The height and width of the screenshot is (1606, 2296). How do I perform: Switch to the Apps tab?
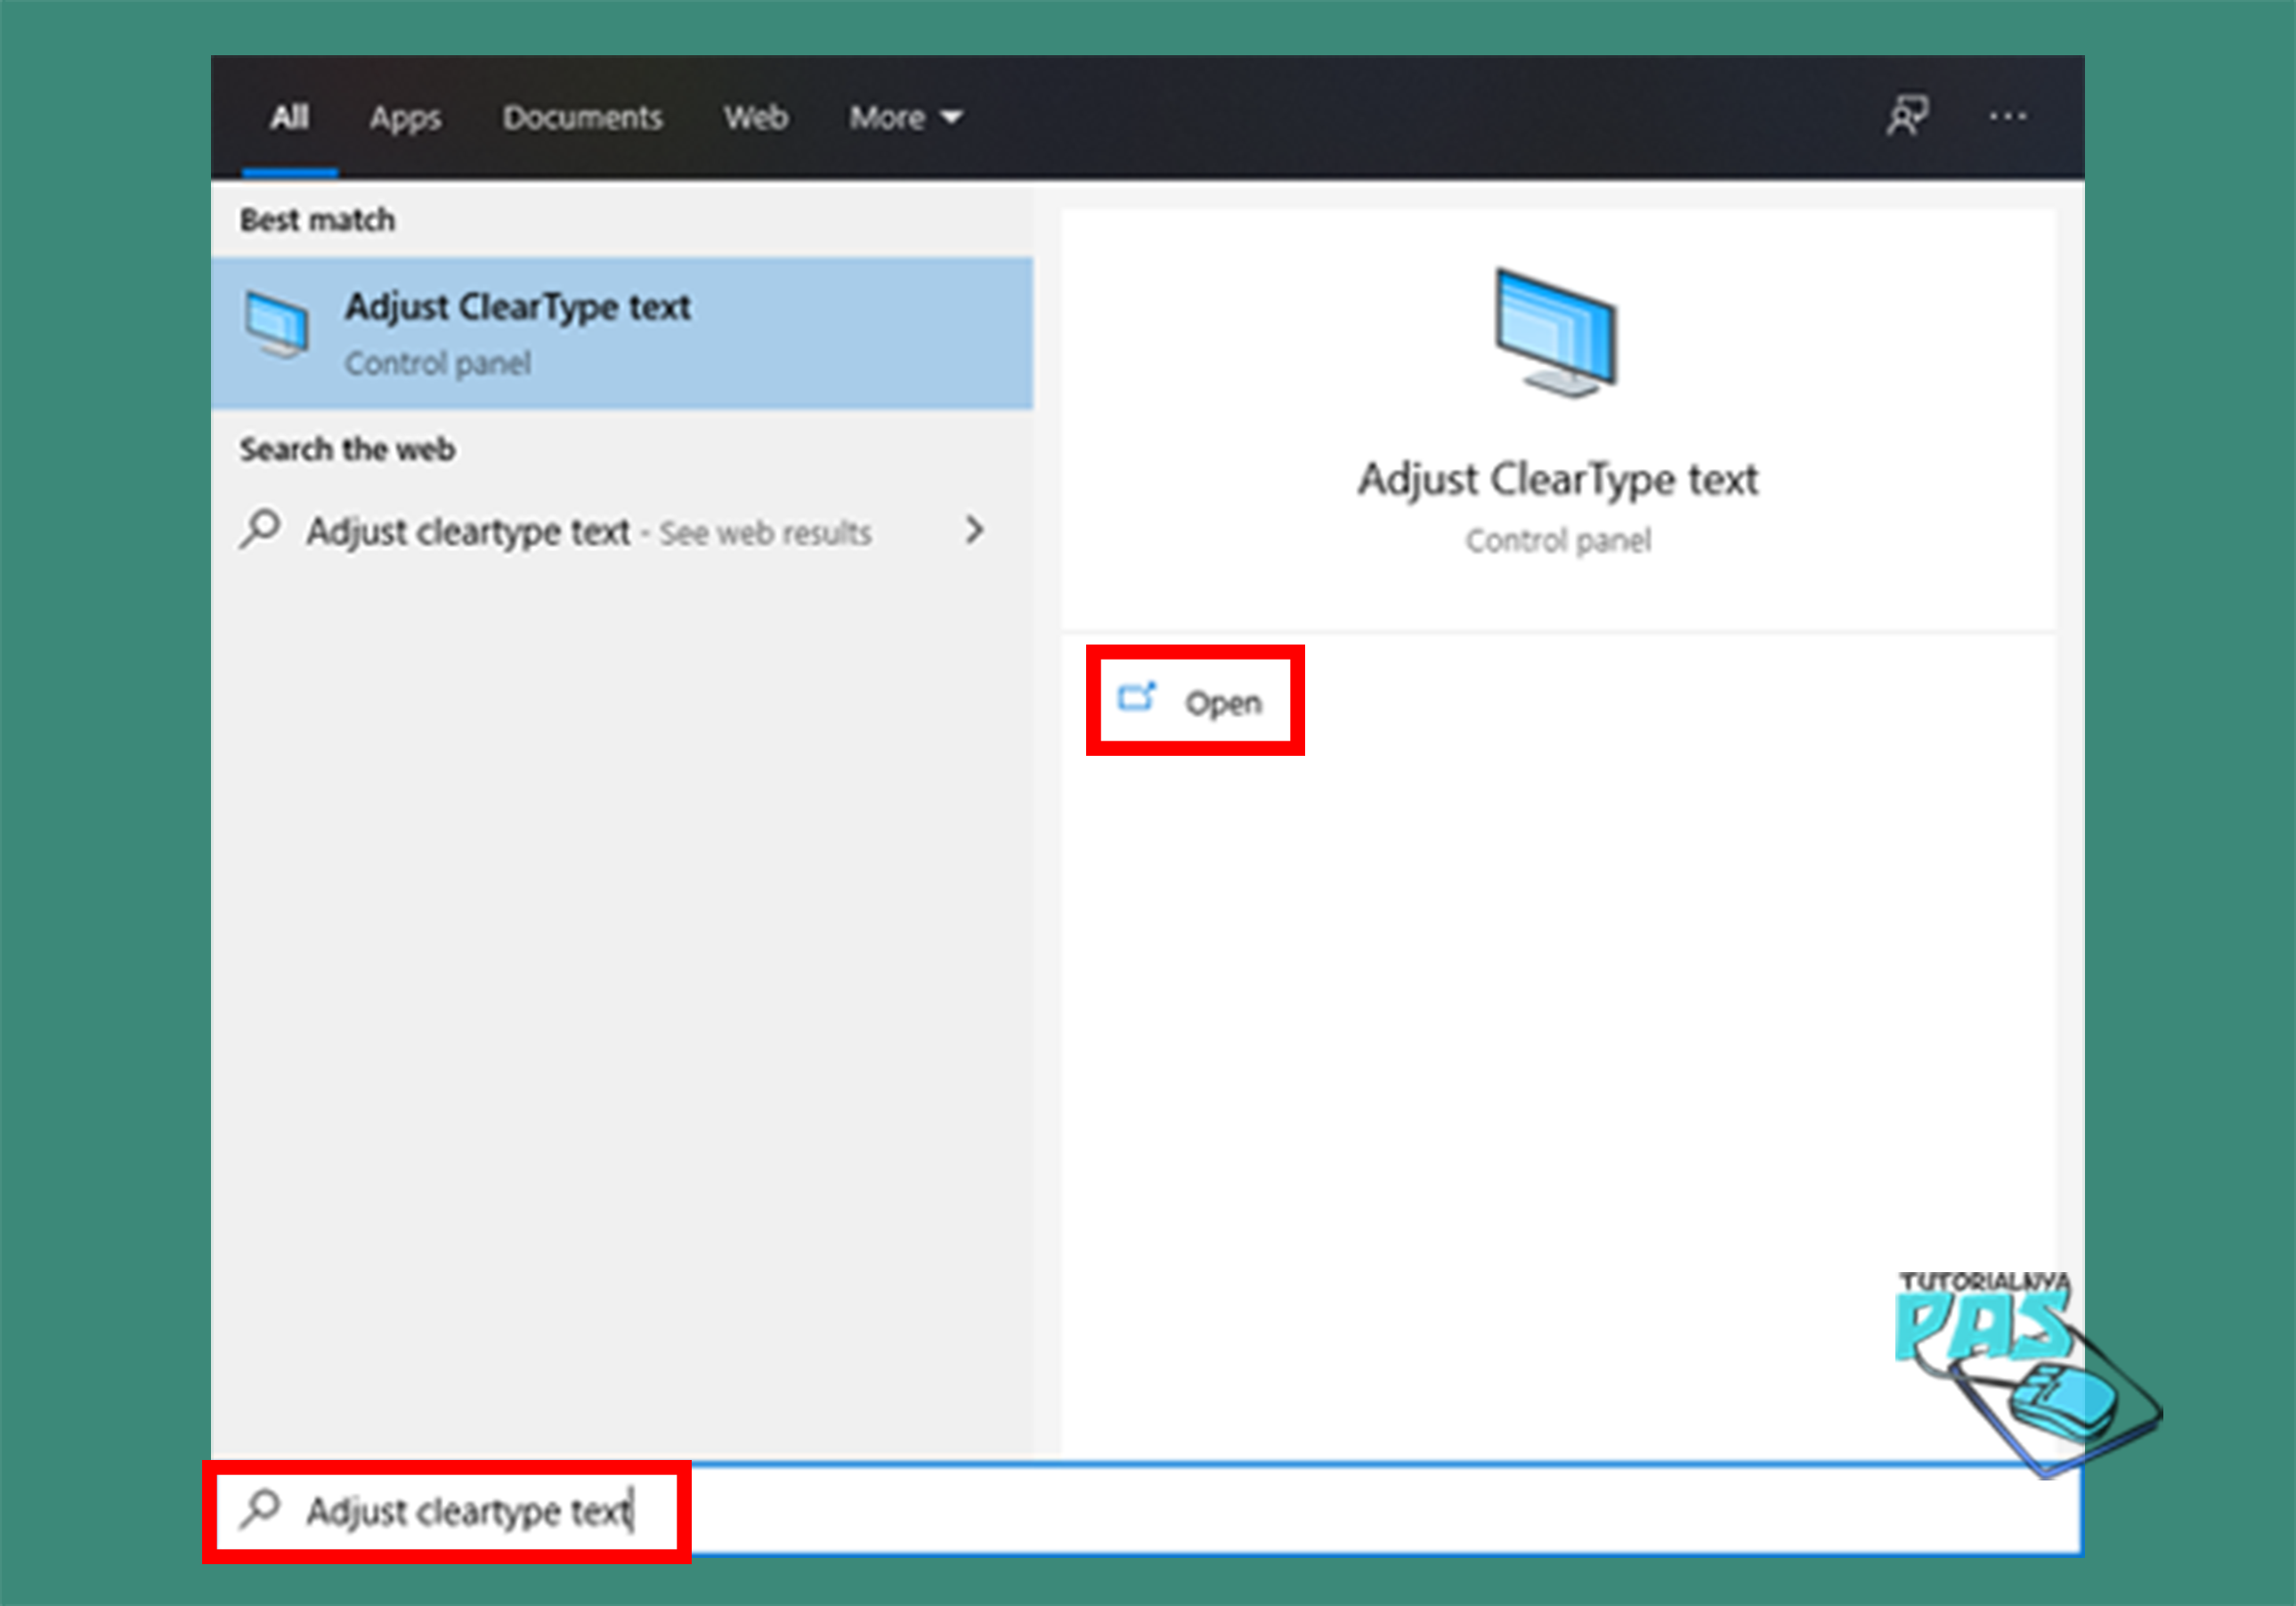point(405,118)
